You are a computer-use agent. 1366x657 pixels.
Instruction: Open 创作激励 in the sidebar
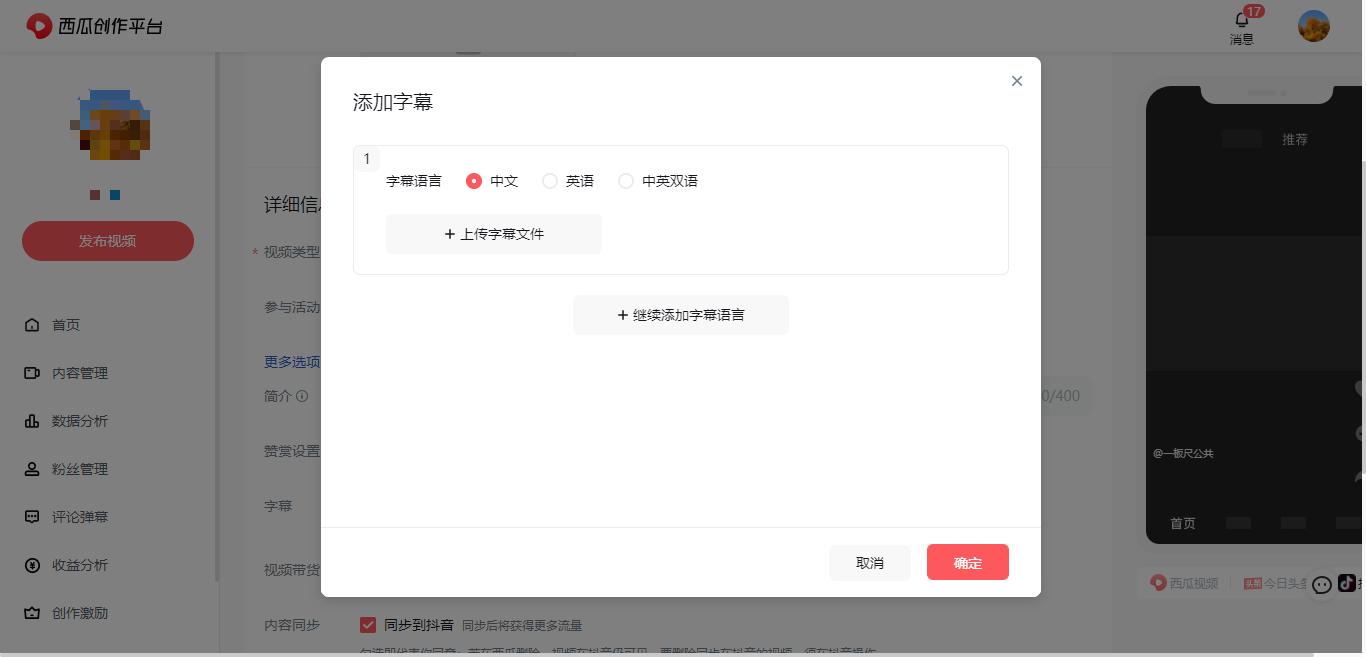(x=80, y=613)
